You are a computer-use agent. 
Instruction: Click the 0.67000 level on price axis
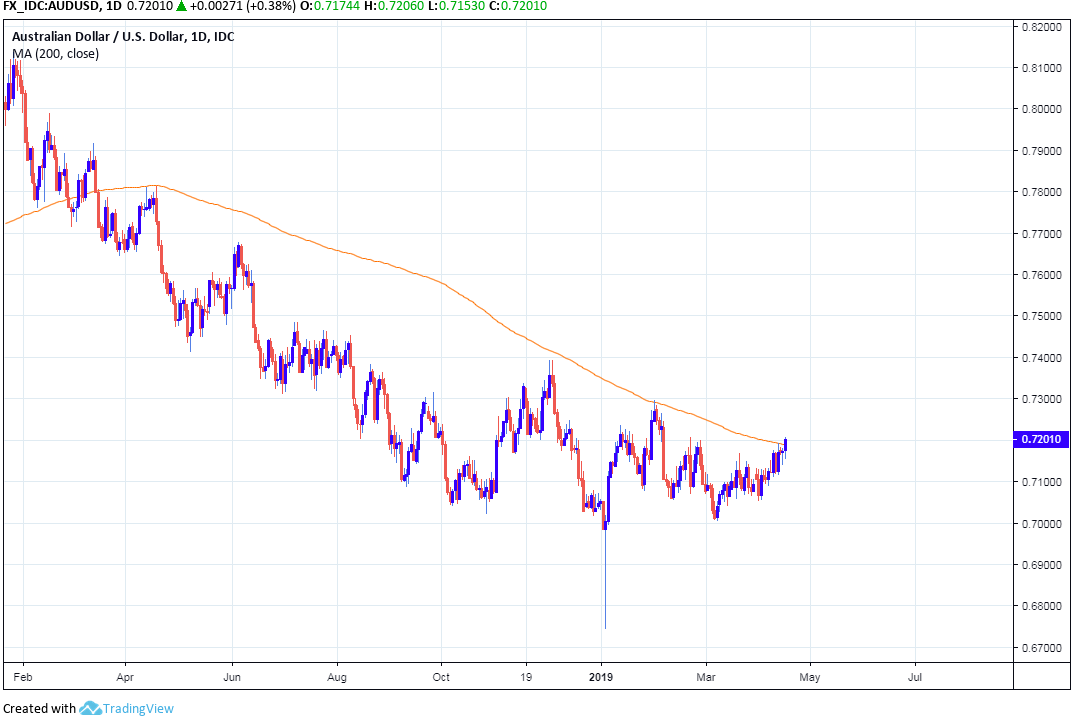pyautogui.click(x=1042, y=648)
